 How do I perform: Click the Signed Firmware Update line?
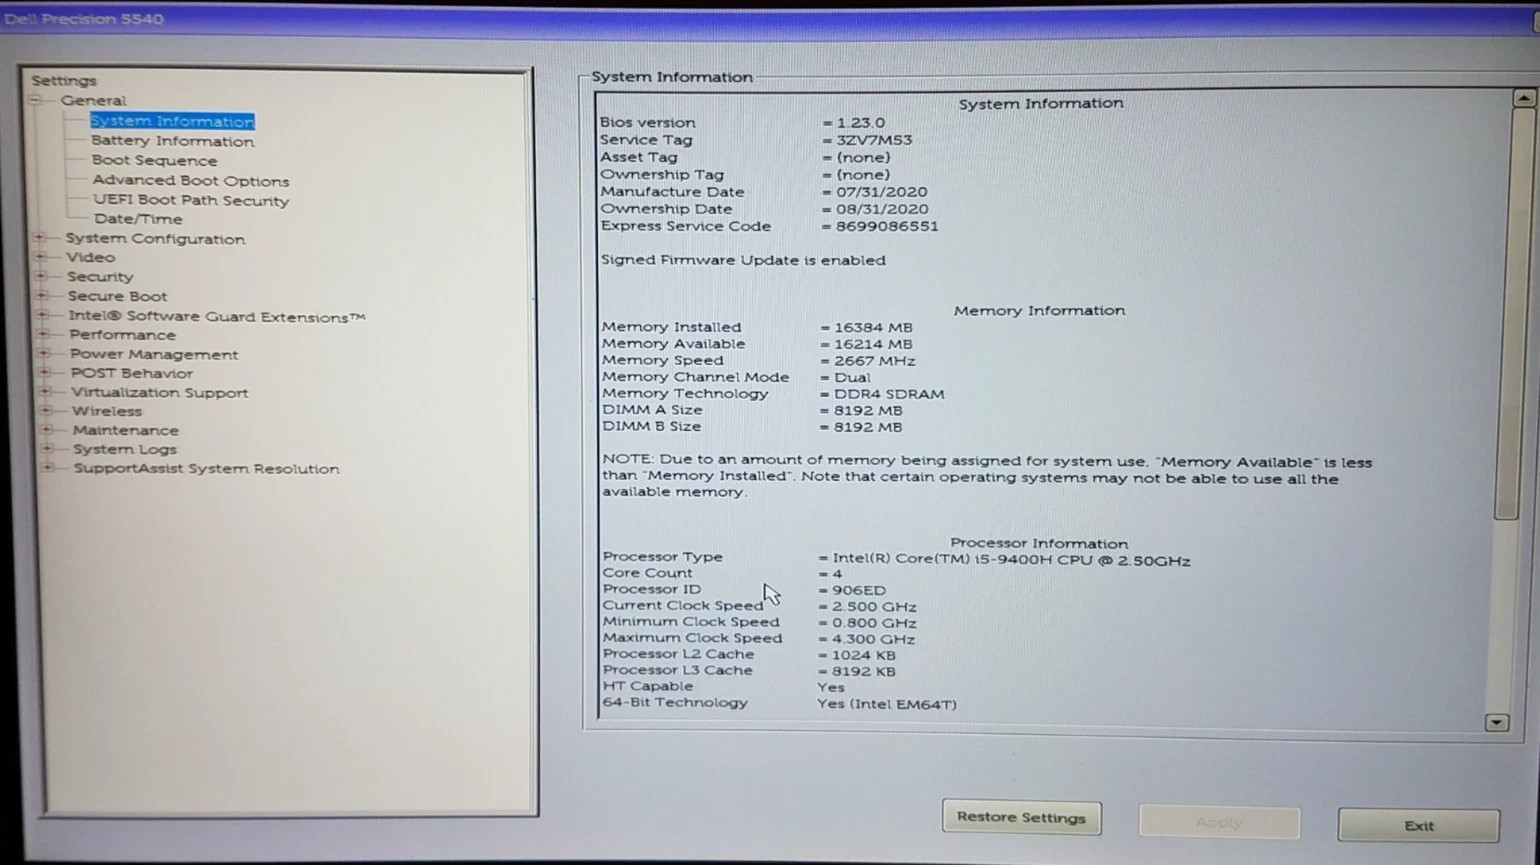click(743, 260)
